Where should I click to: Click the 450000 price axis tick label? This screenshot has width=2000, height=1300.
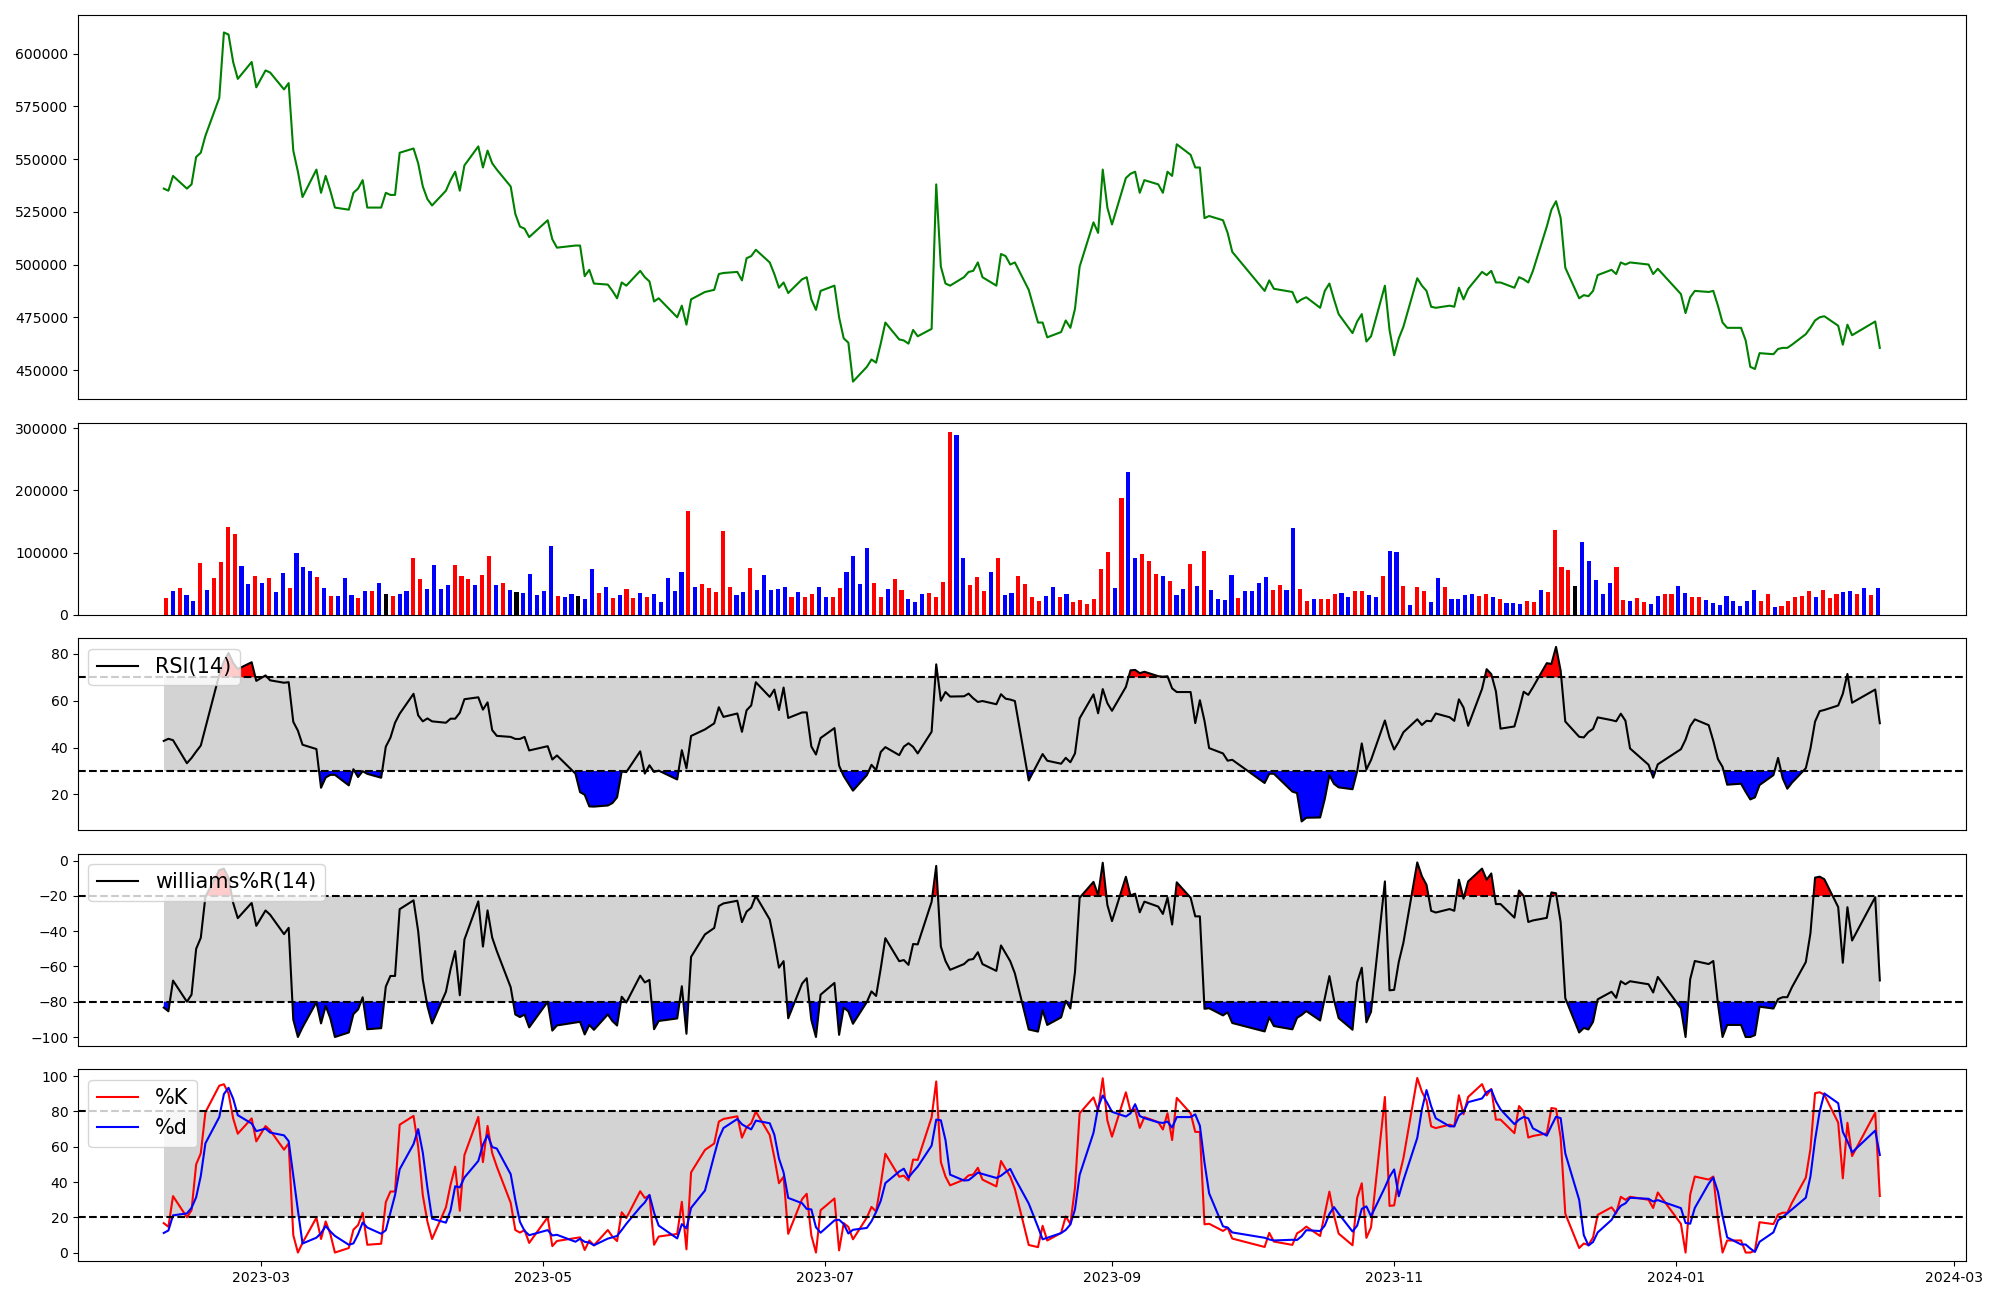coord(41,371)
